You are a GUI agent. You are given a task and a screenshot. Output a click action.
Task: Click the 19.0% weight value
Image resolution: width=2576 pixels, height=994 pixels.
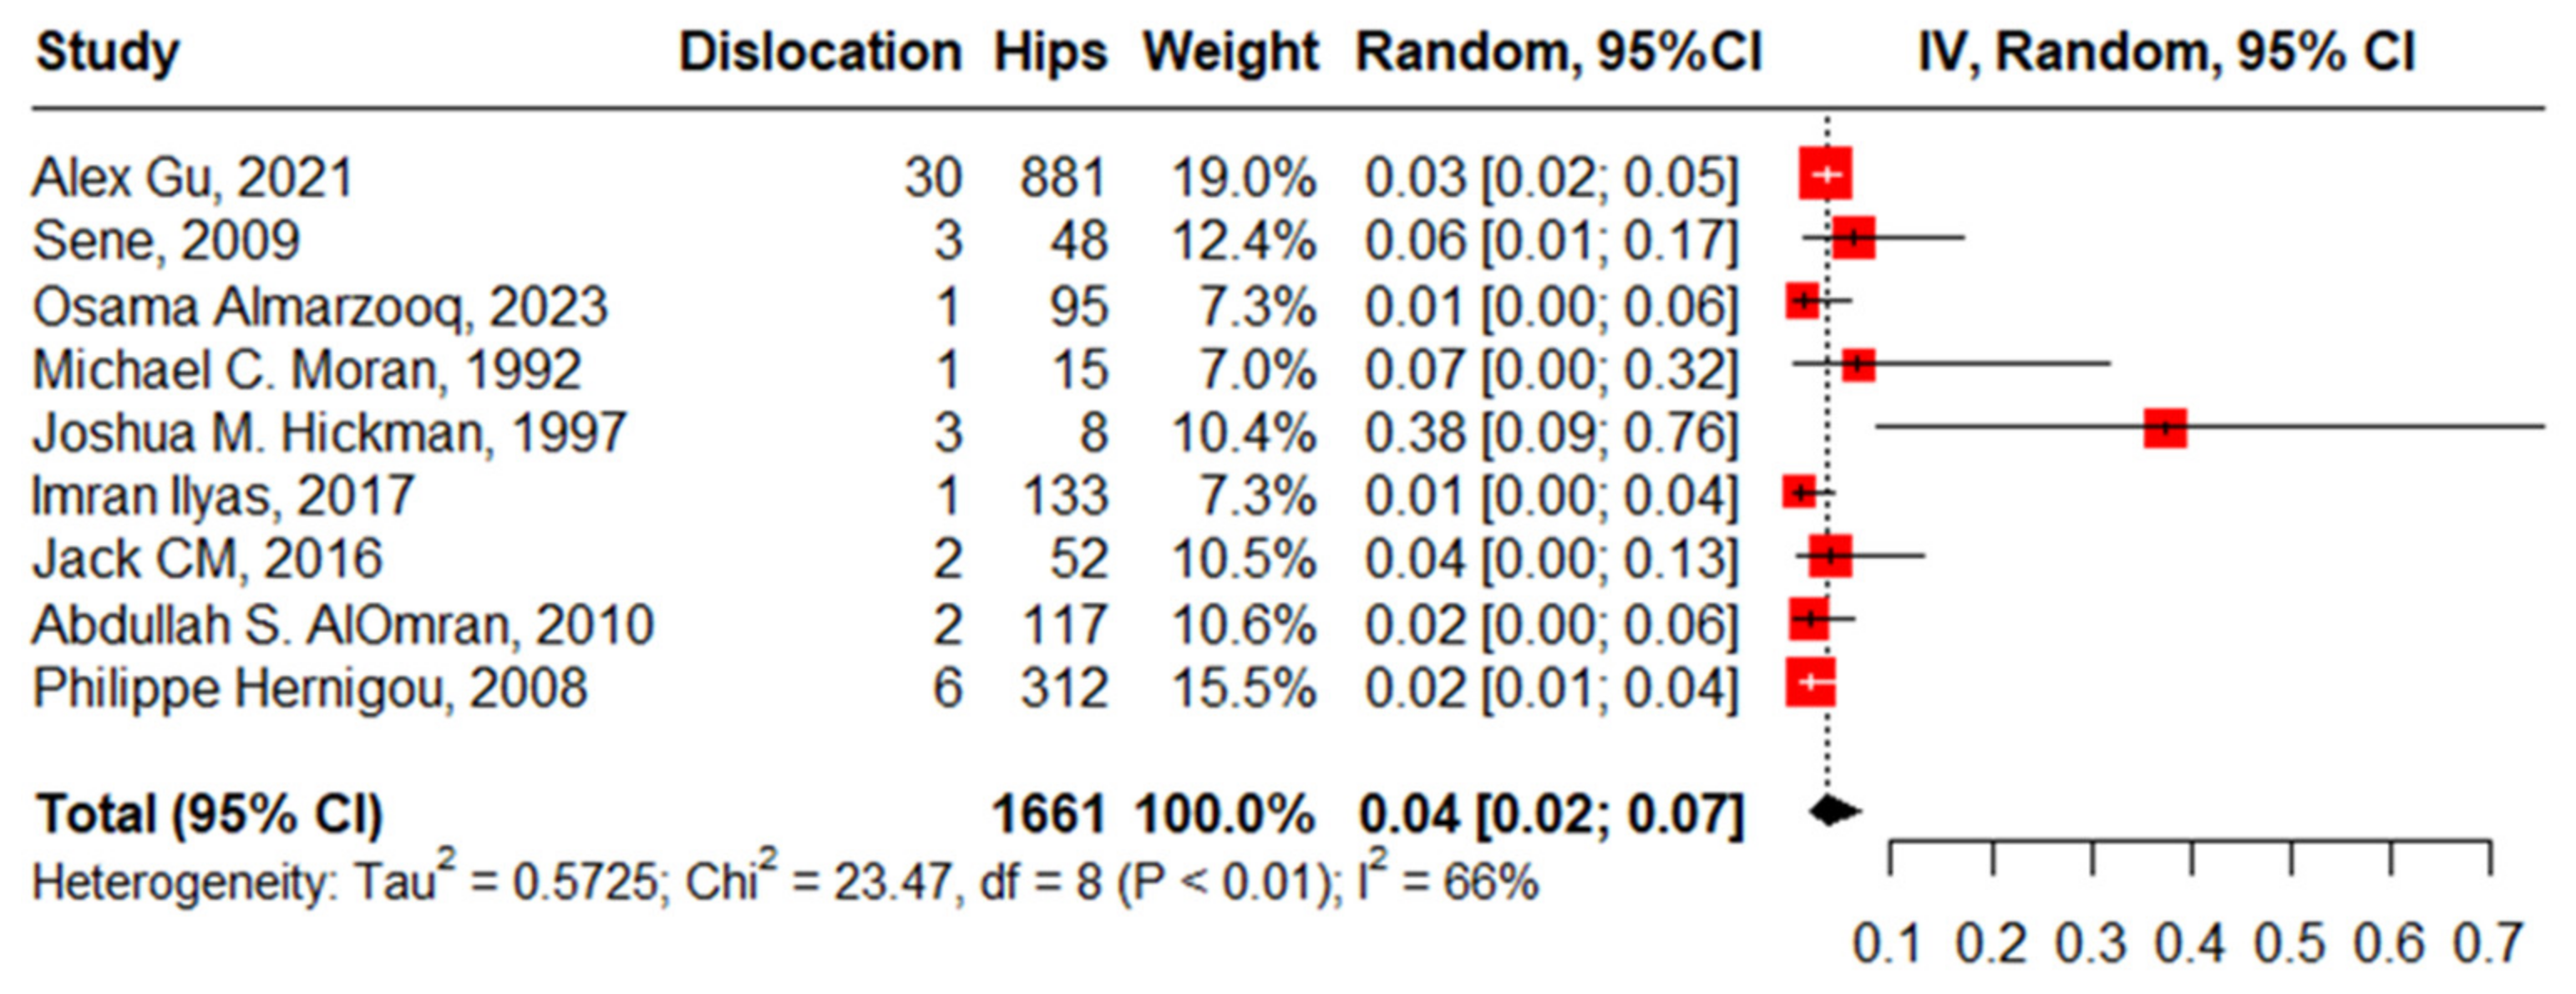1243,179
